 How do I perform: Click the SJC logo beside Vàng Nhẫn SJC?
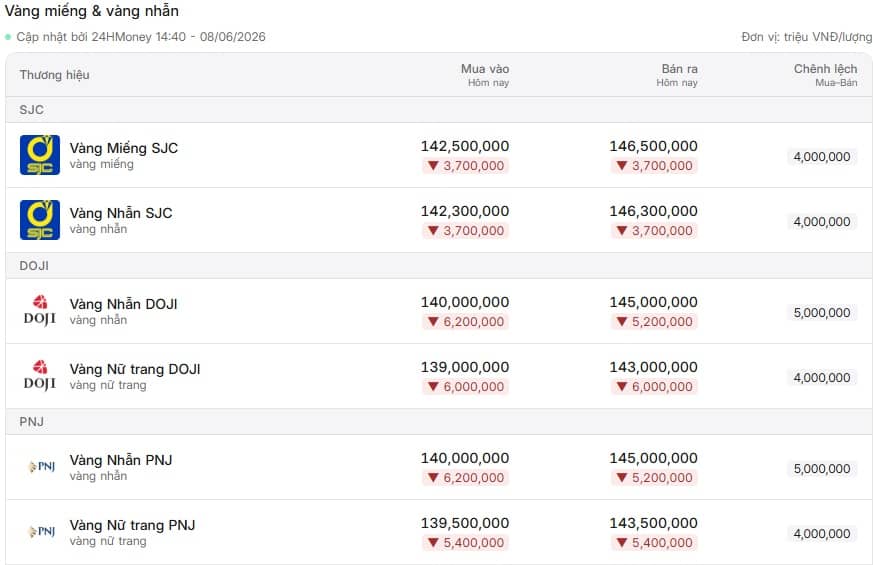pos(40,220)
